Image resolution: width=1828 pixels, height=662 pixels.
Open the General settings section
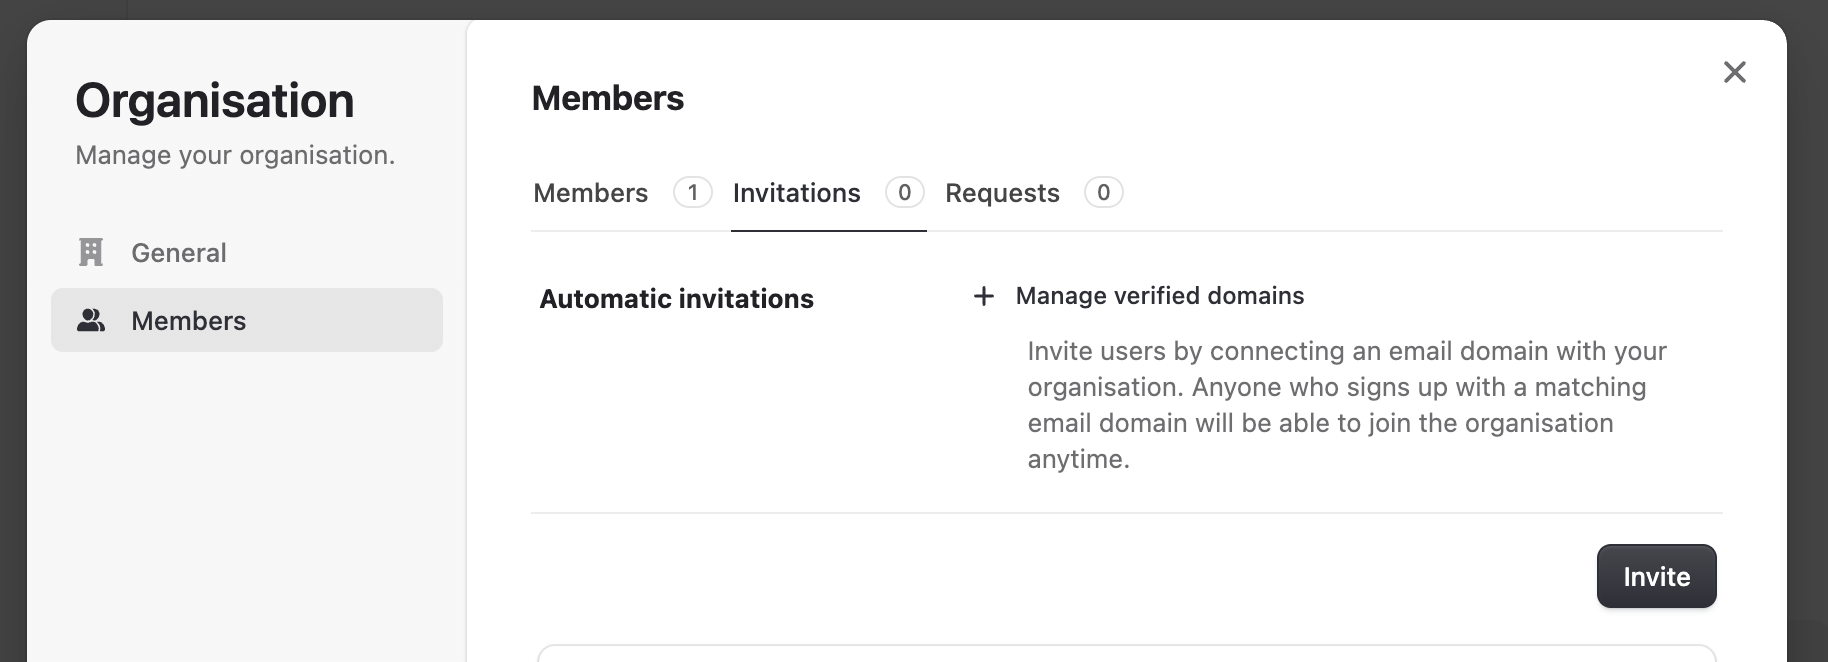click(247, 252)
